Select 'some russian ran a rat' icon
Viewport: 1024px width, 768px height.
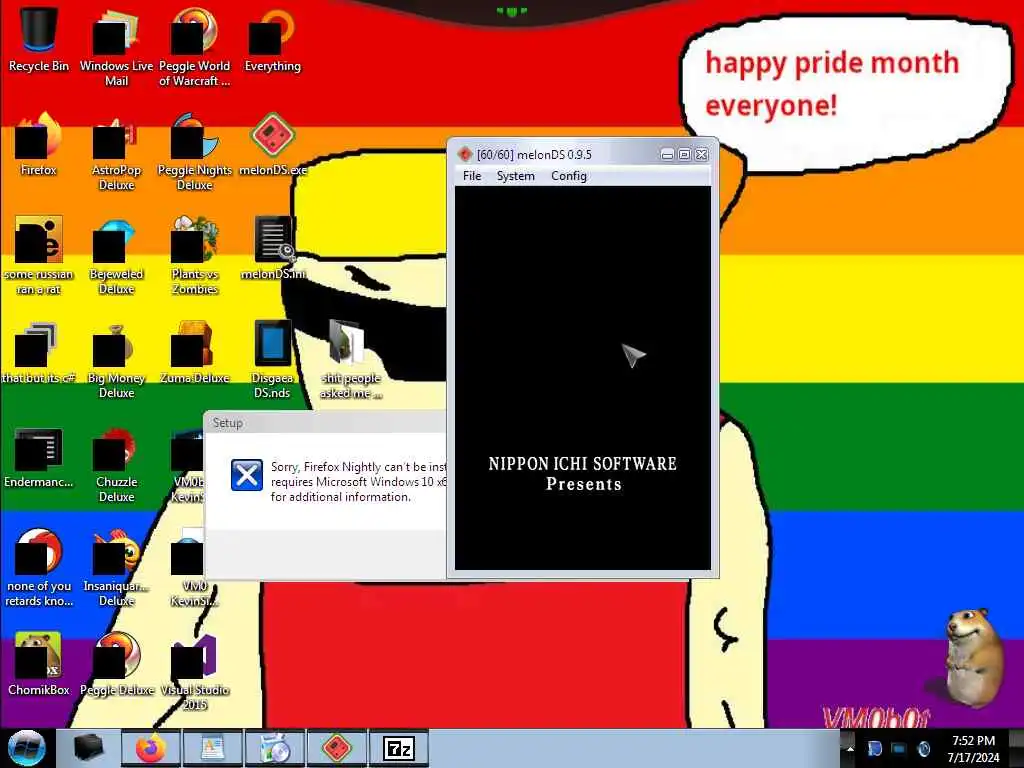39,256
